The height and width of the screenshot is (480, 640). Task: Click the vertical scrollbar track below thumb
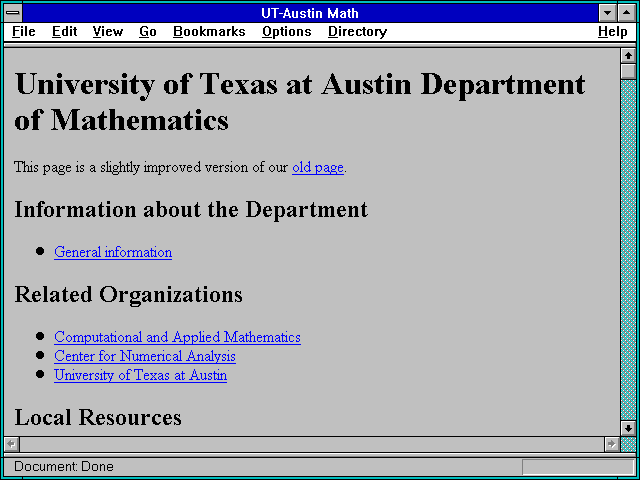tap(628, 250)
